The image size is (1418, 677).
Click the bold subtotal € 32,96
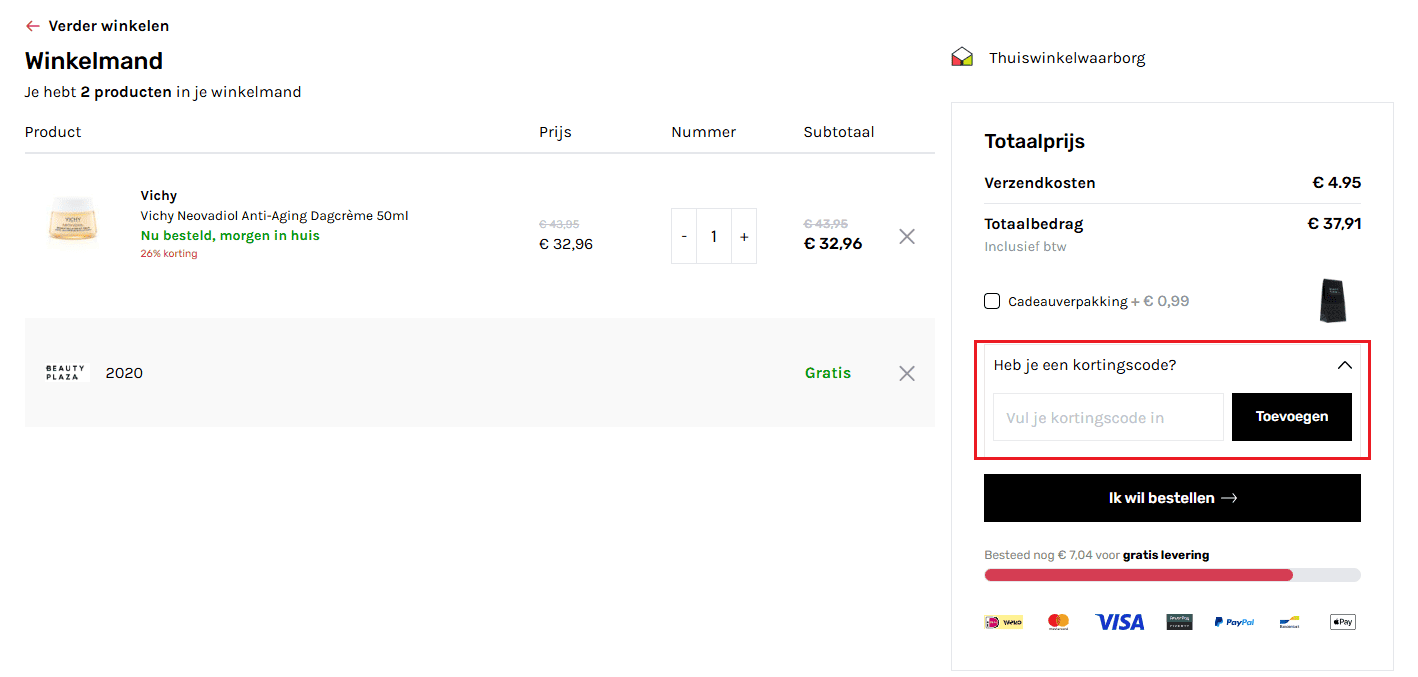point(833,243)
